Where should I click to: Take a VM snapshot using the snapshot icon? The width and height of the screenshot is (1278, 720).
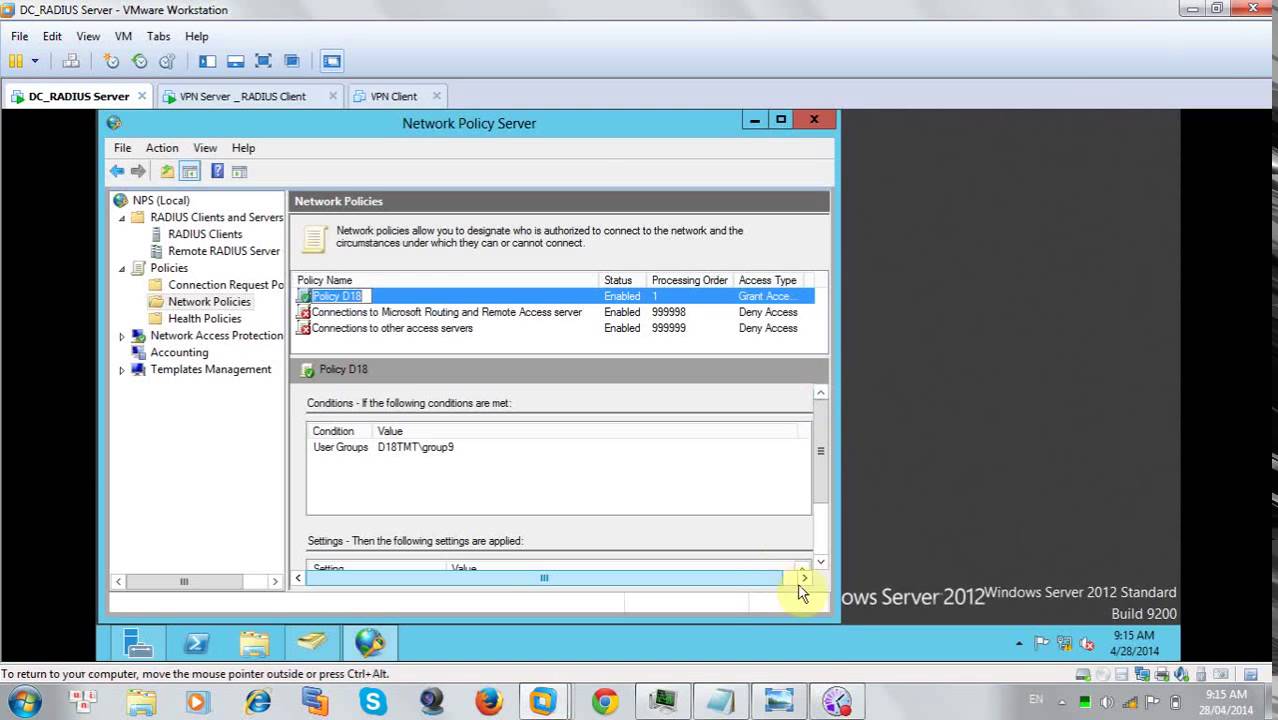click(111, 61)
